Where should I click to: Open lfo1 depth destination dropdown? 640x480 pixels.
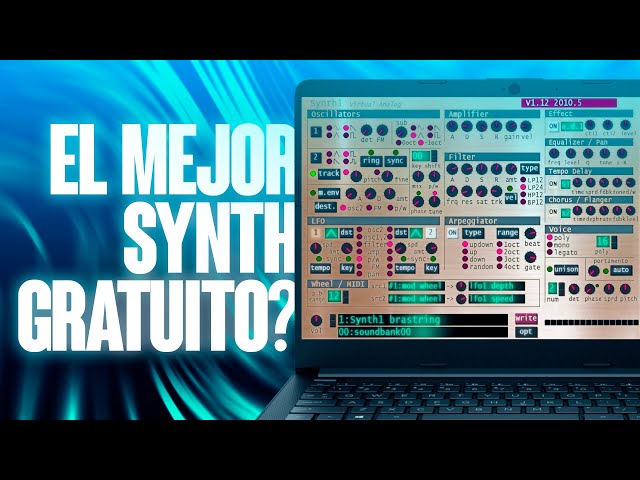coord(497,286)
